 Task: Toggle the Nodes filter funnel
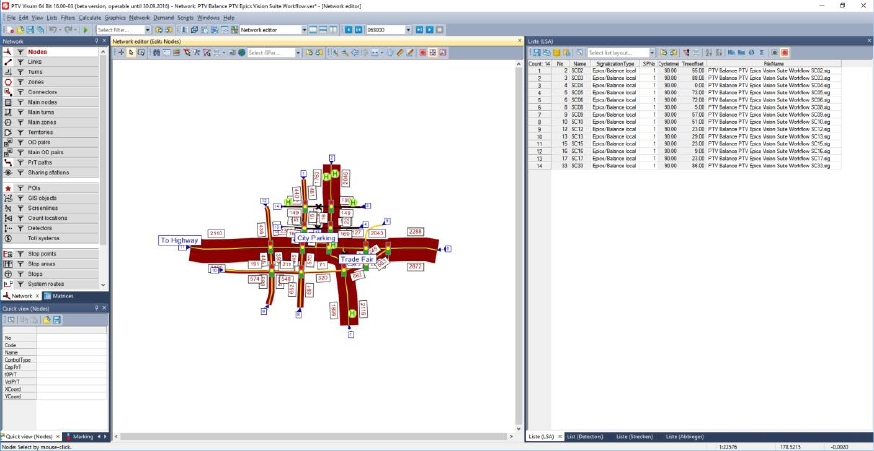pyautogui.click(x=20, y=52)
